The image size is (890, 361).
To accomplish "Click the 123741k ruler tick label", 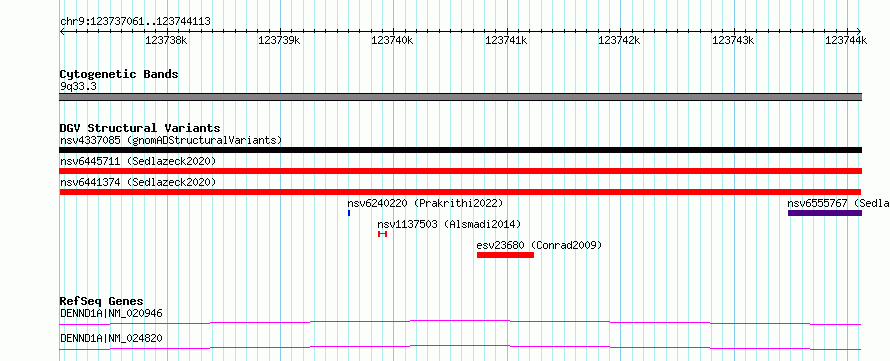I will (506, 40).
